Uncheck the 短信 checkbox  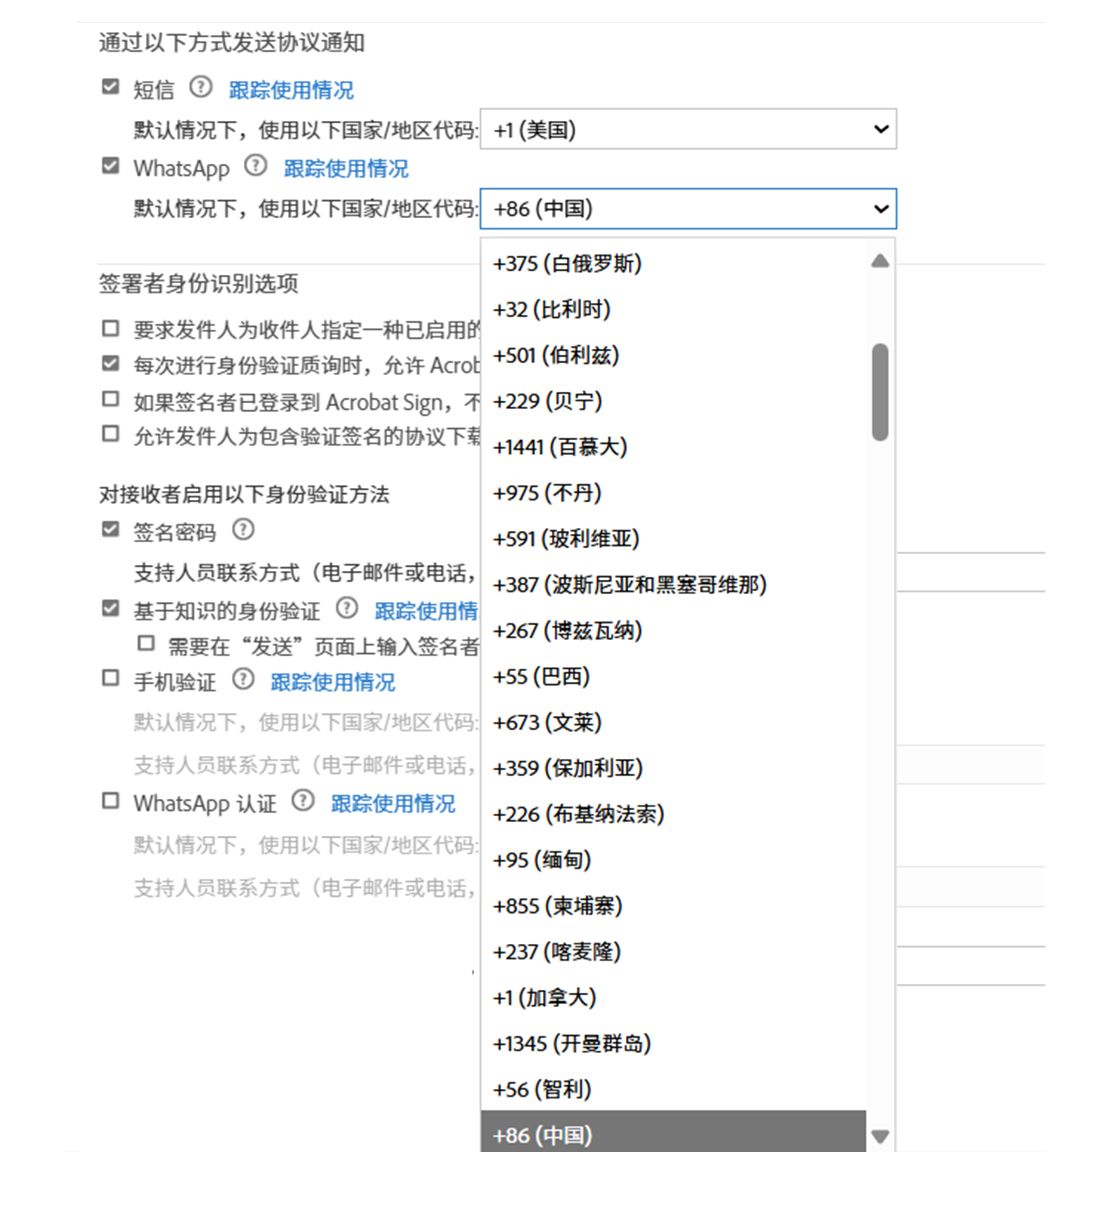click(111, 88)
